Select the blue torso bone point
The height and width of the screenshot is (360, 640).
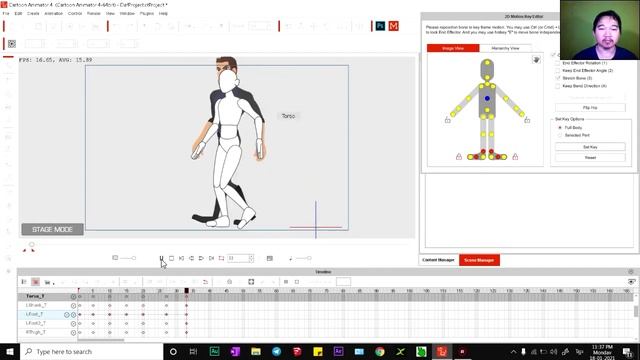pos(487,98)
